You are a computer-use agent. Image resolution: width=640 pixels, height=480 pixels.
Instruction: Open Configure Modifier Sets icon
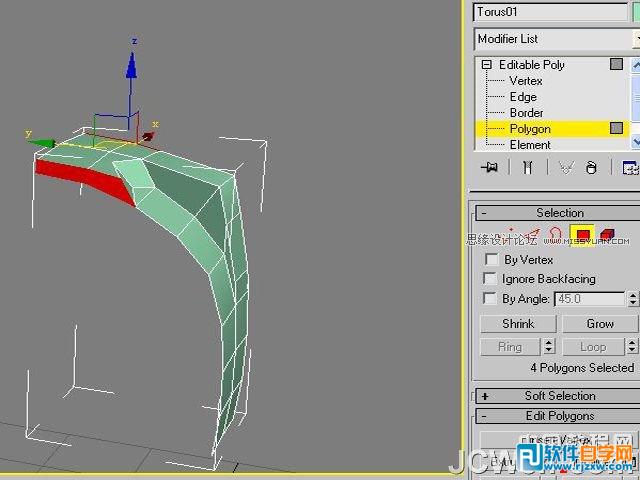tap(630, 167)
